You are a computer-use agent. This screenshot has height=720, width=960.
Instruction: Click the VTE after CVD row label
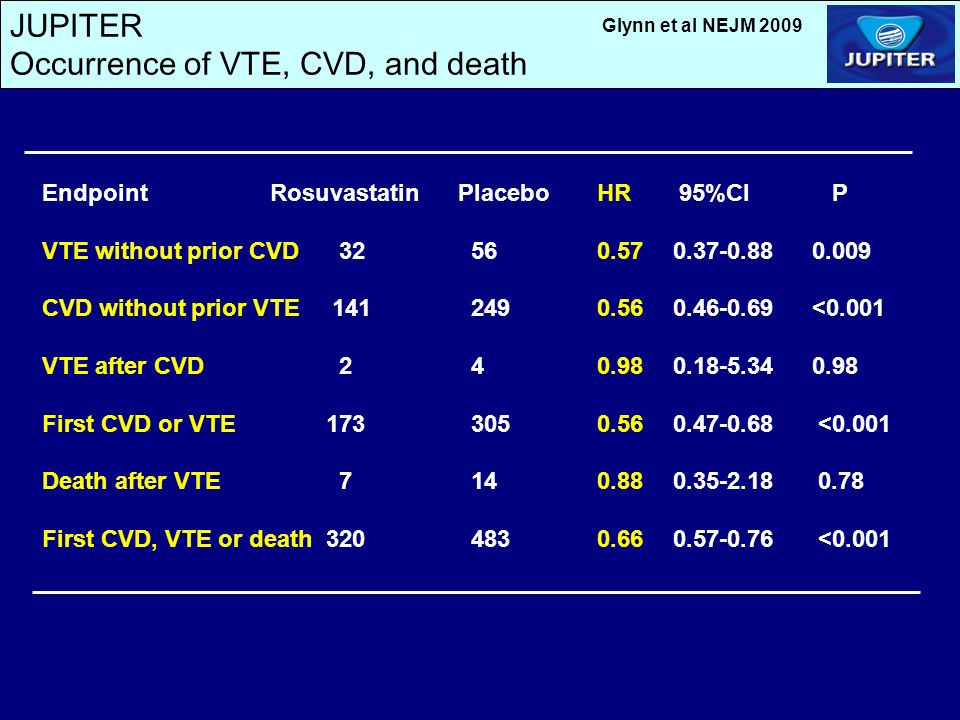[x=122, y=366]
